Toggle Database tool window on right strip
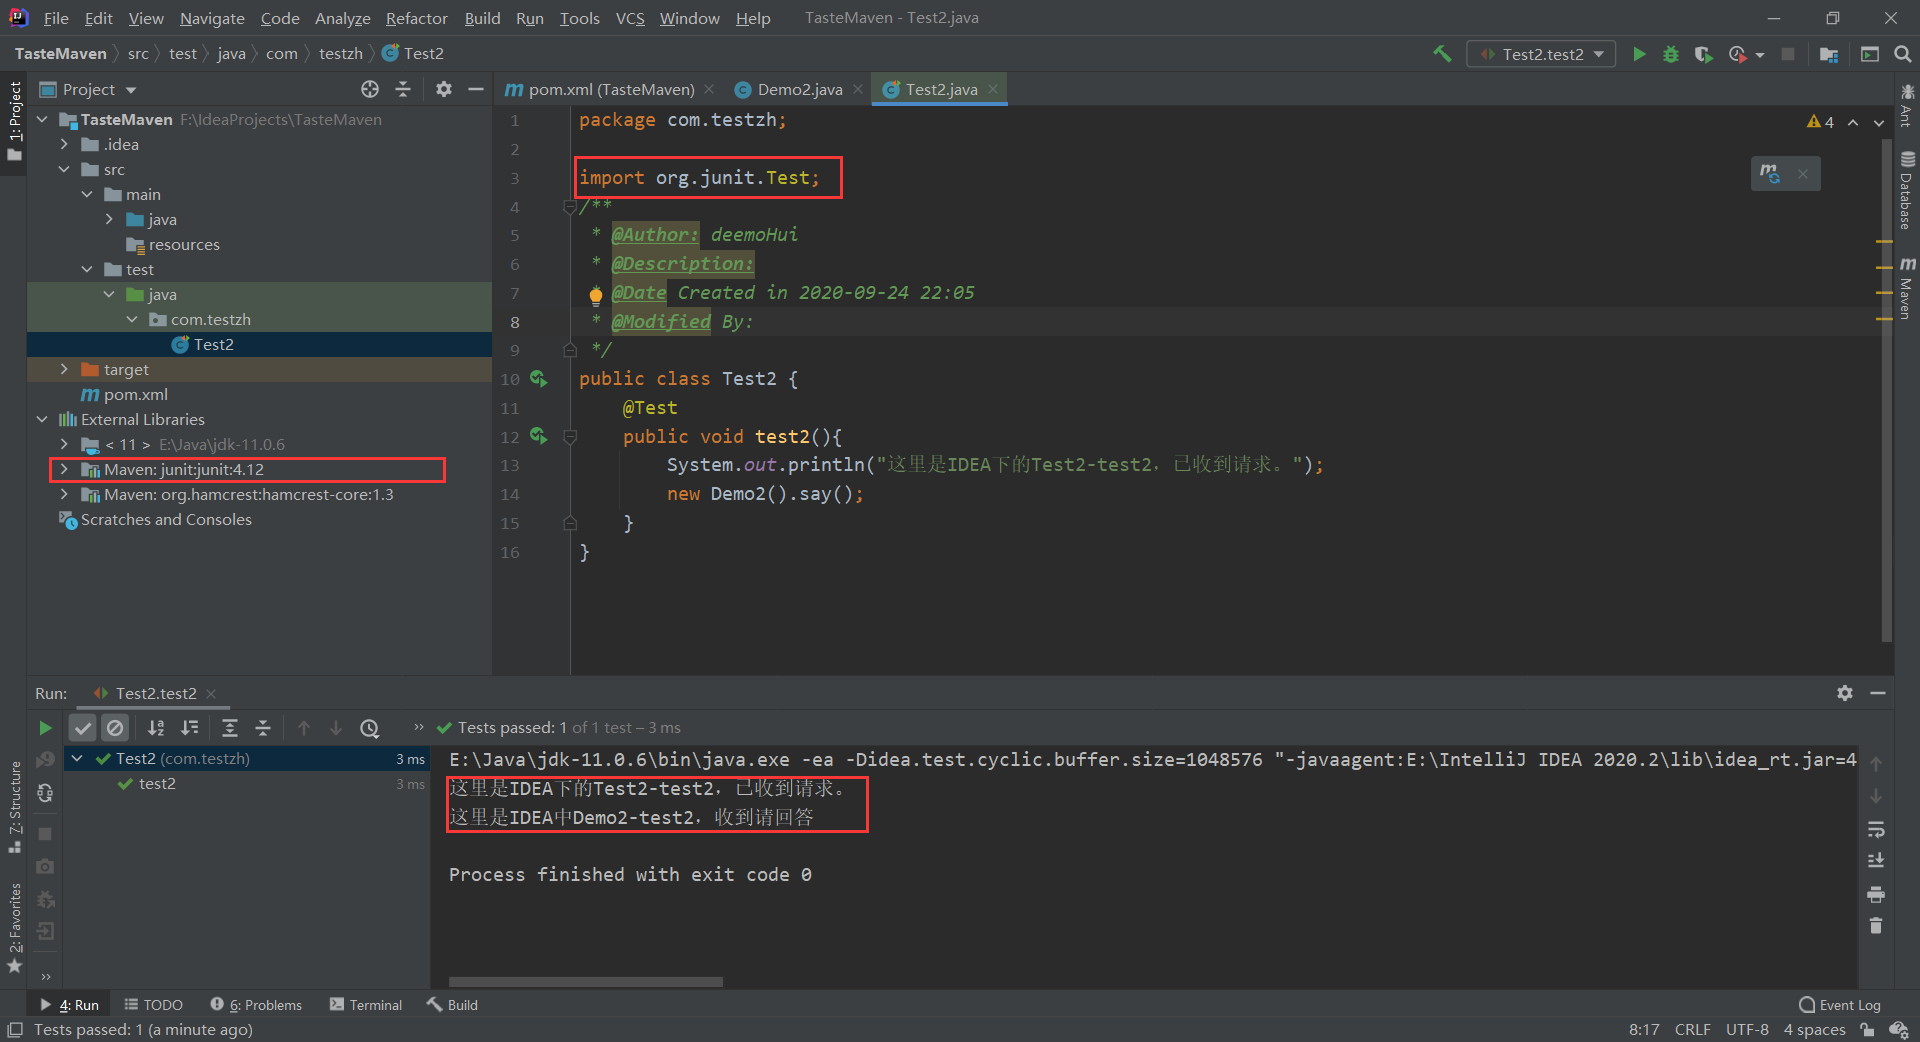Image resolution: width=1920 pixels, height=1042 pixels. tap(1907, 191)
